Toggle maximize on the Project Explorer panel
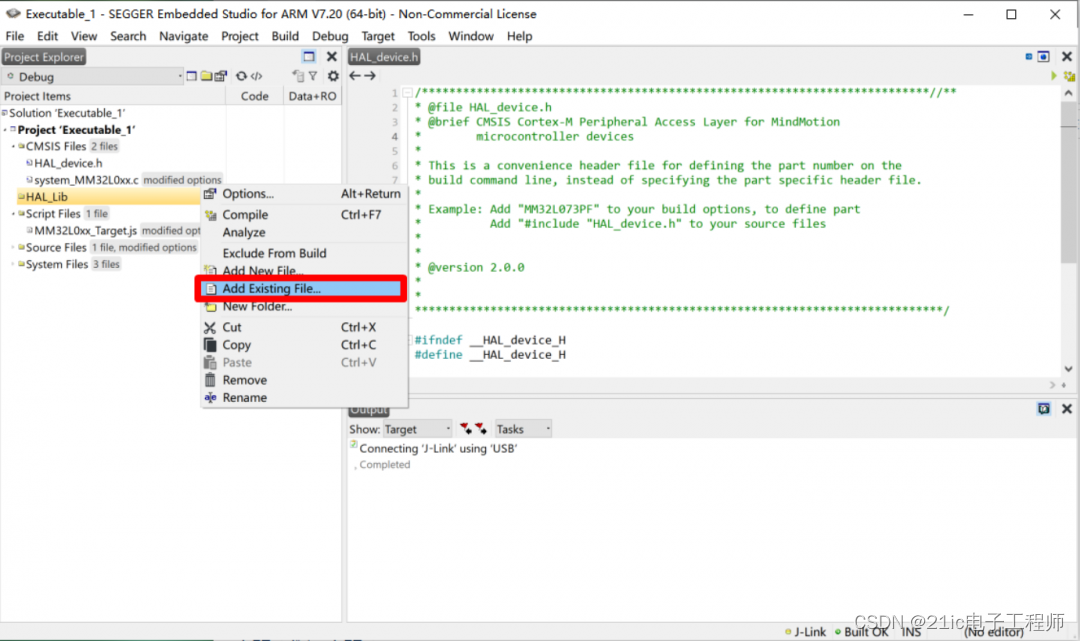Viewport: 1080px width, 641px height. click(310, 57)
